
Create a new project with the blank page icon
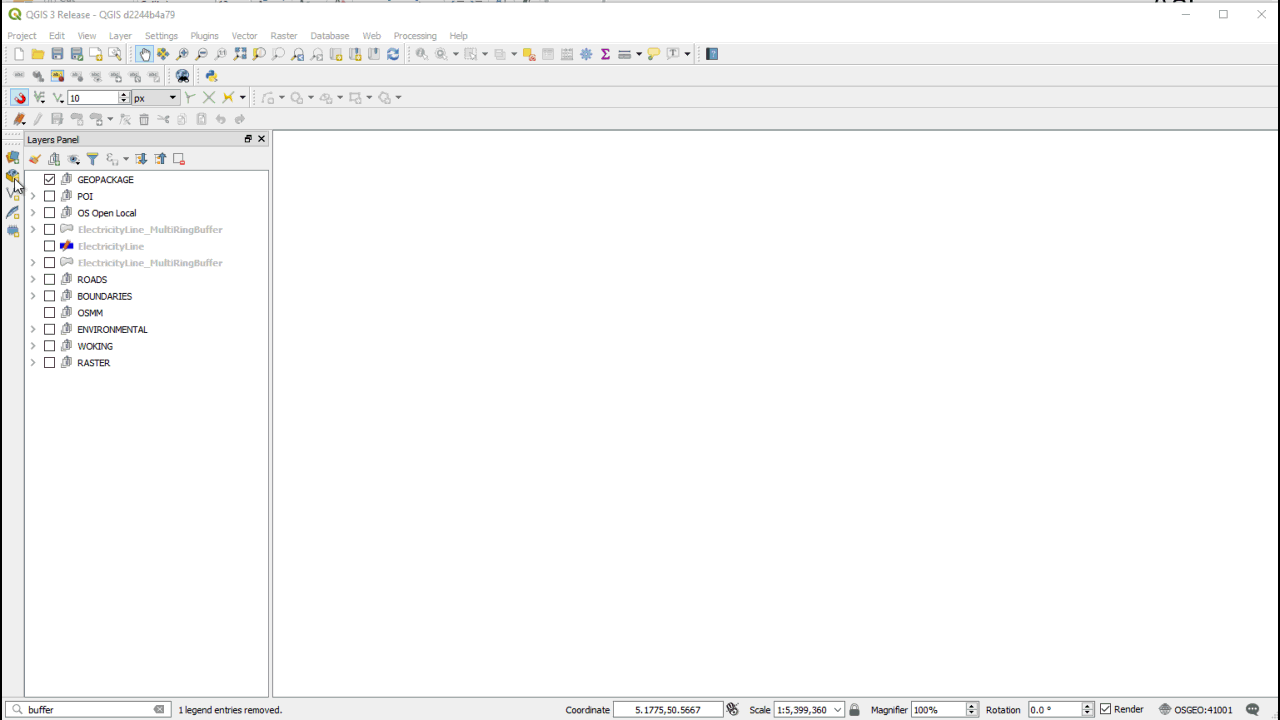18,54
